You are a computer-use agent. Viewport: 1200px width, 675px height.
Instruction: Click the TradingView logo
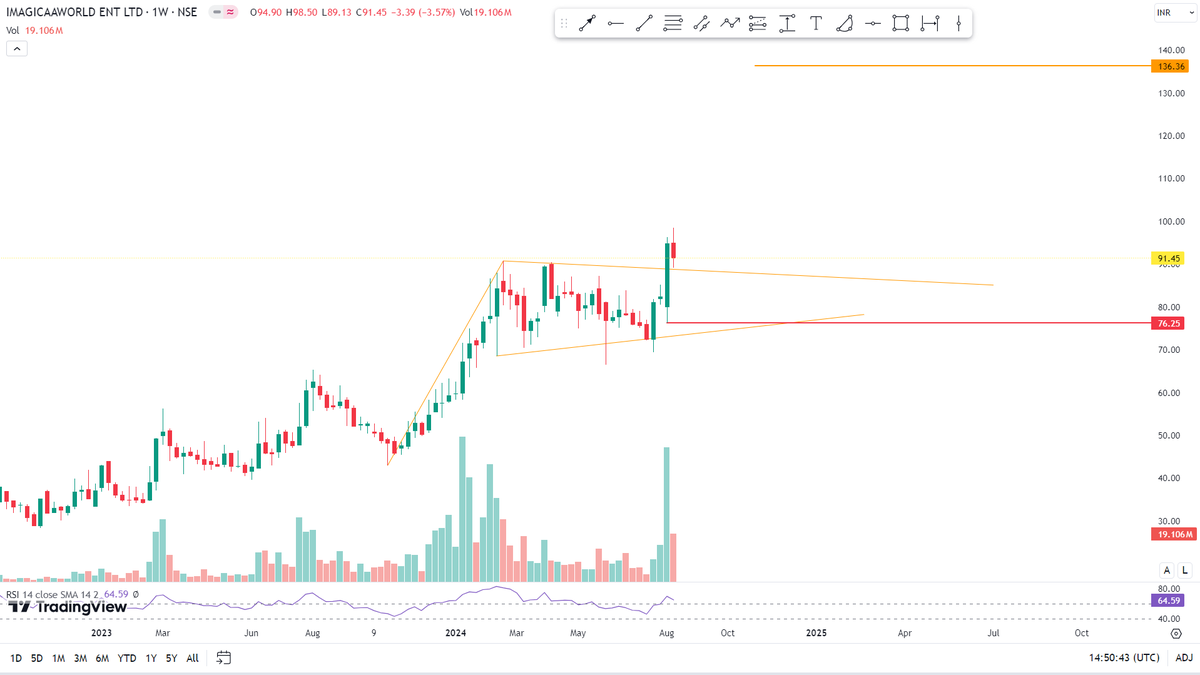click(x=67, y=606)
